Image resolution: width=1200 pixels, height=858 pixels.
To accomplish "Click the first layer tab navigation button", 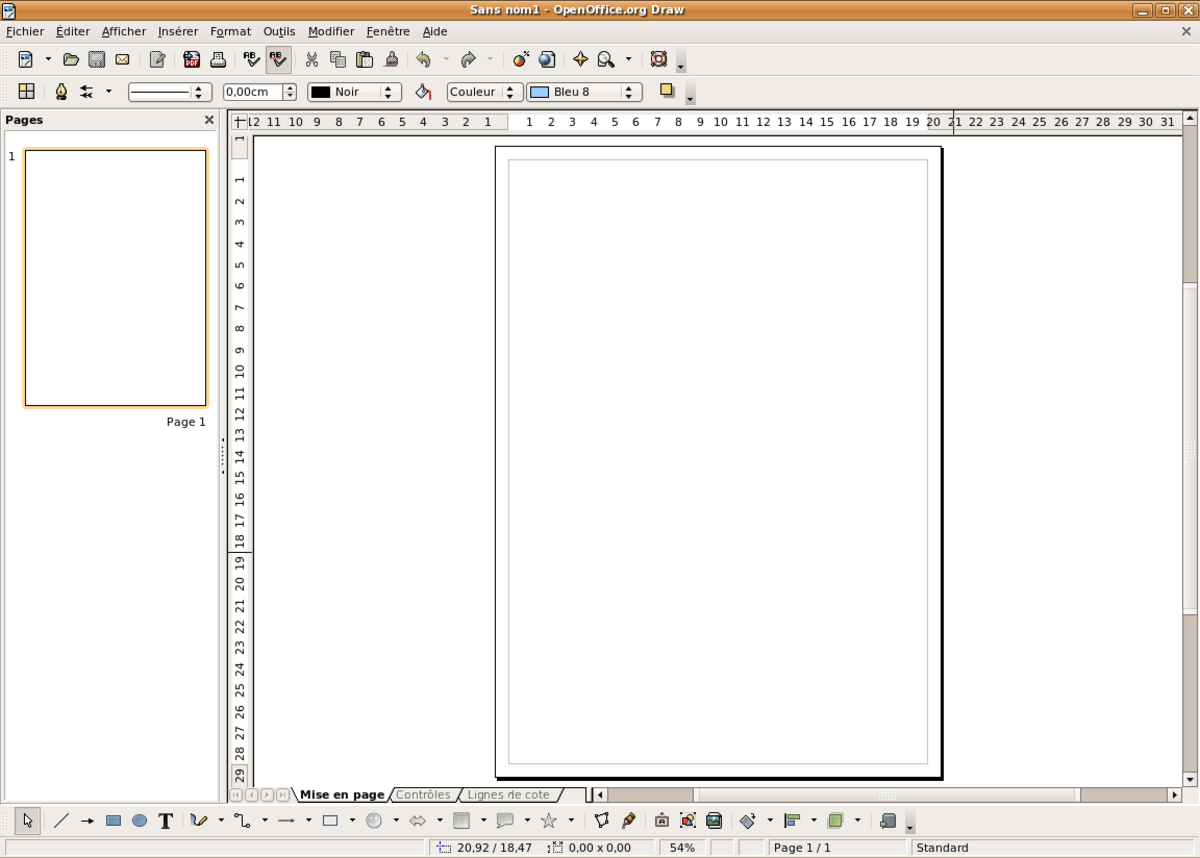I will pos(237,795).
